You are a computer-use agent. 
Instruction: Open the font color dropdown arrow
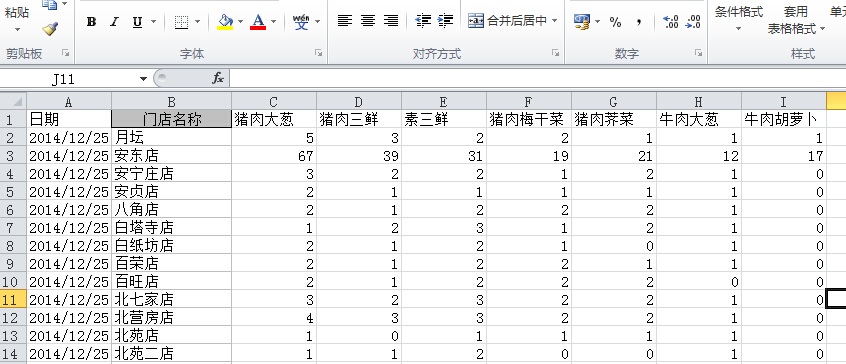(x=274, y=22)
